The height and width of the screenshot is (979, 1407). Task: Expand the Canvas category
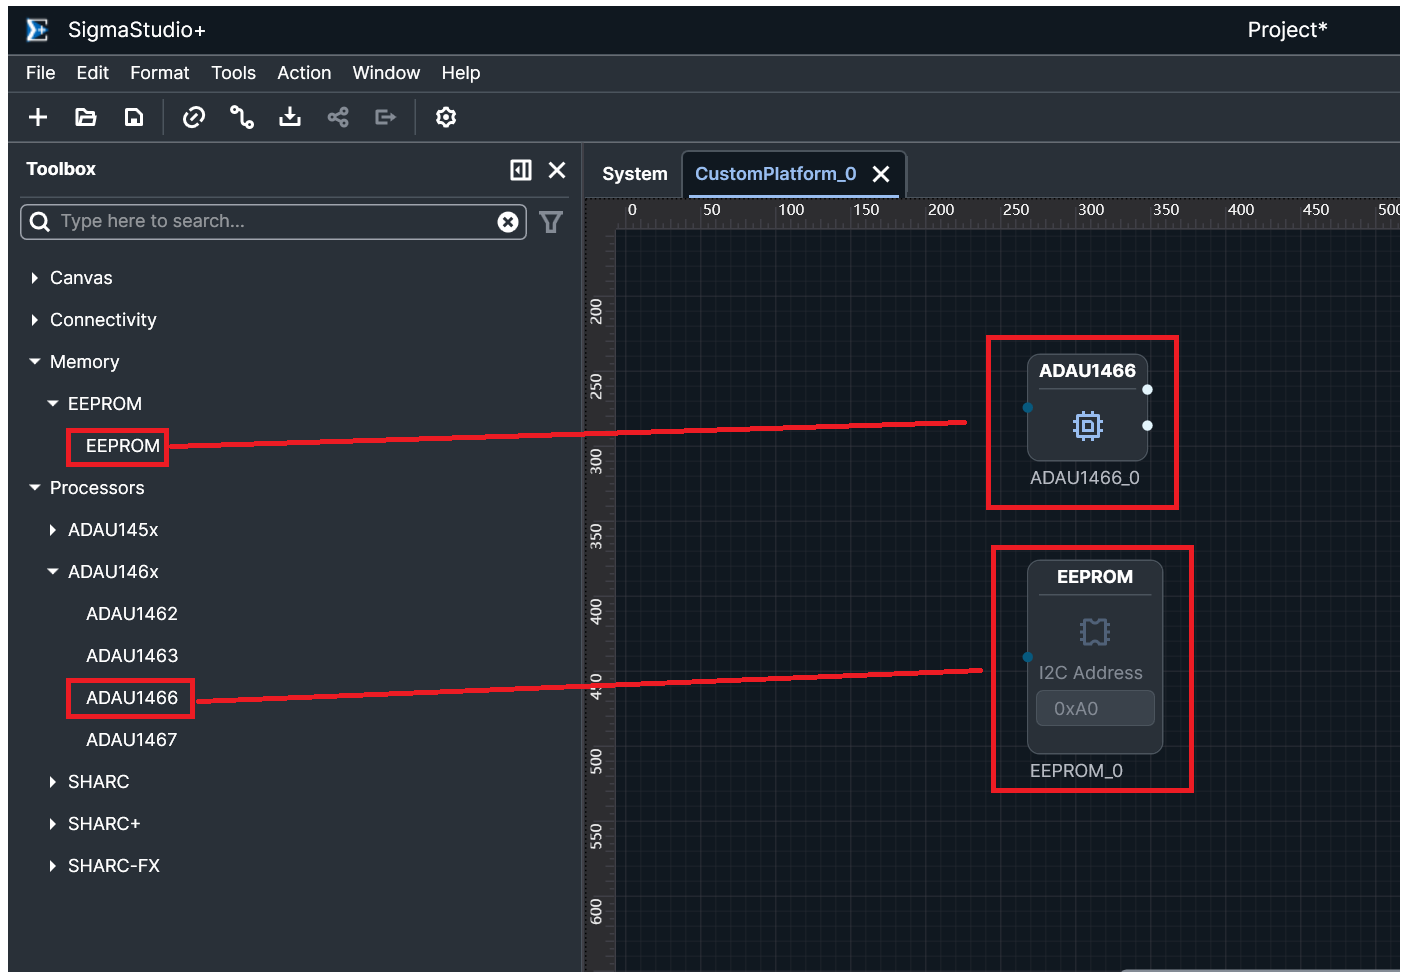pos(35,278)
